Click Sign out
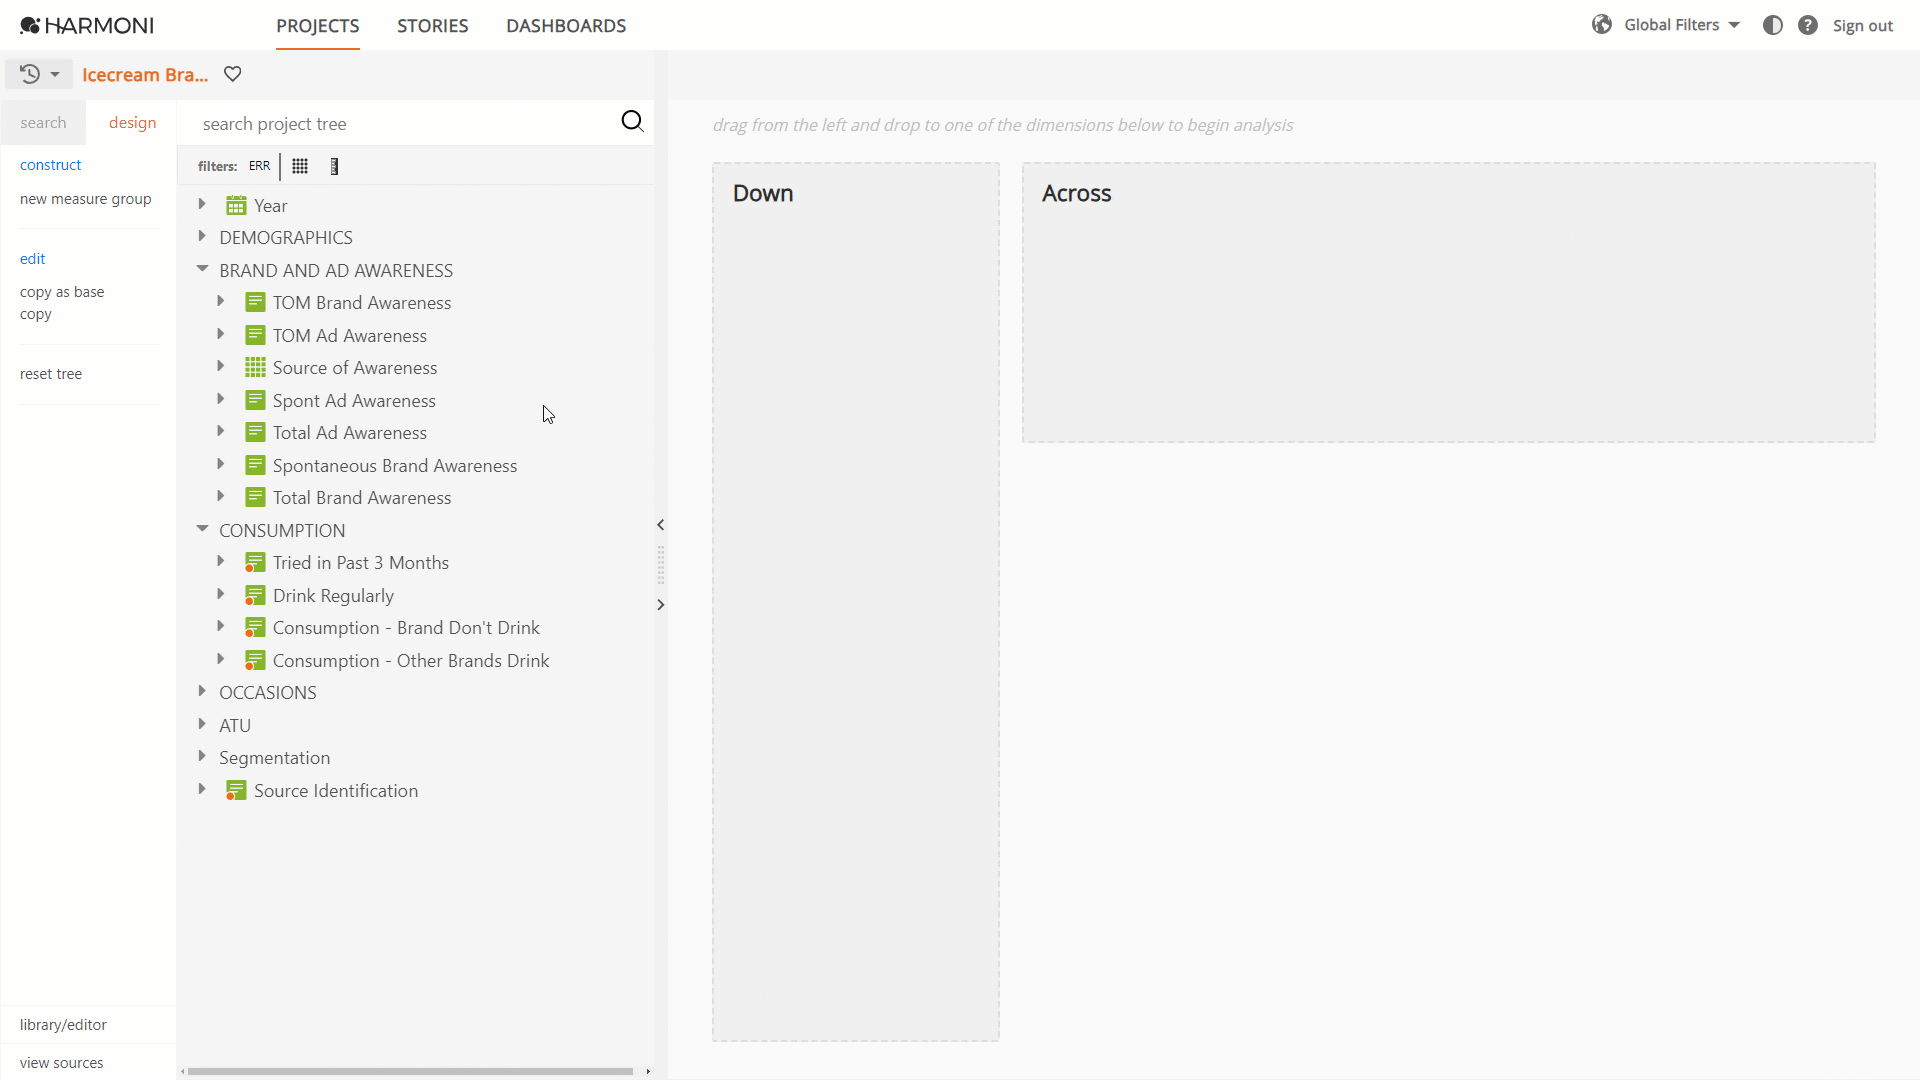 1862,26
